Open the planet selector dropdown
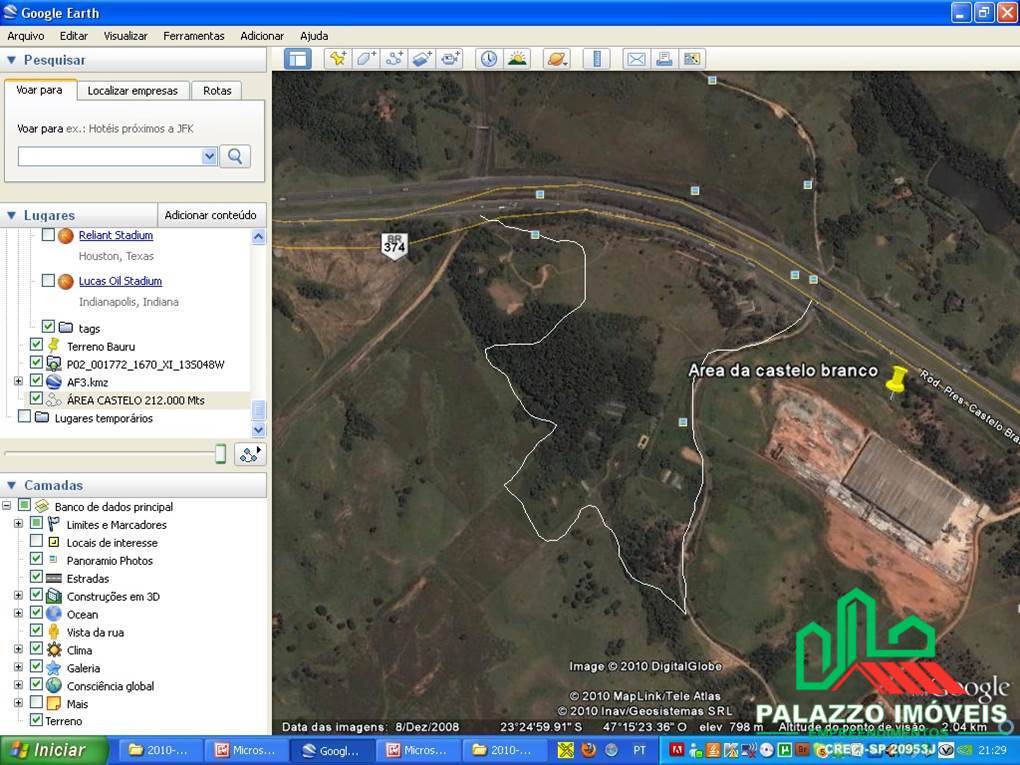The height and width of the screenshot is (765, 1020). (x=556, y=59)
